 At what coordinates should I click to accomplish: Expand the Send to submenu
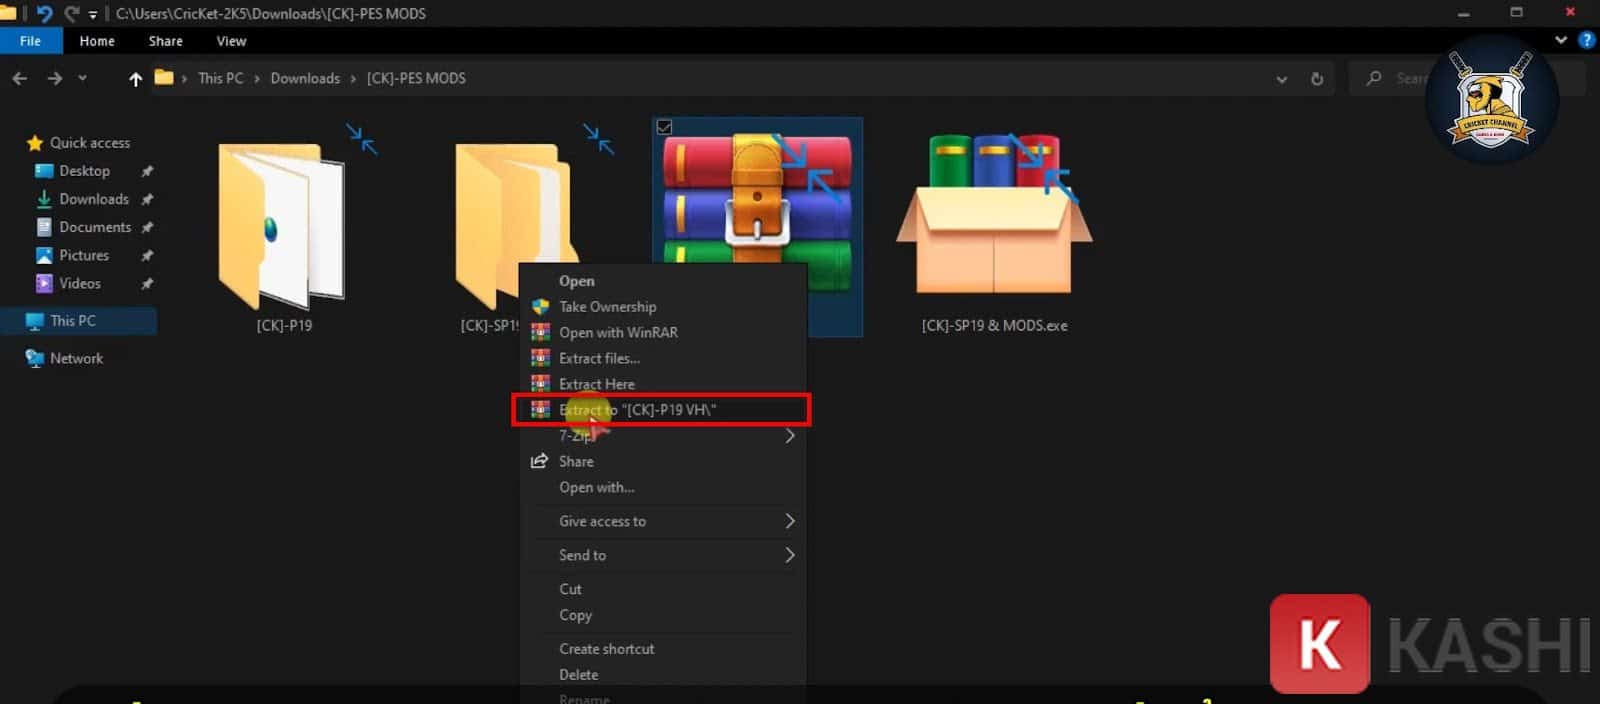pos(664,555)
